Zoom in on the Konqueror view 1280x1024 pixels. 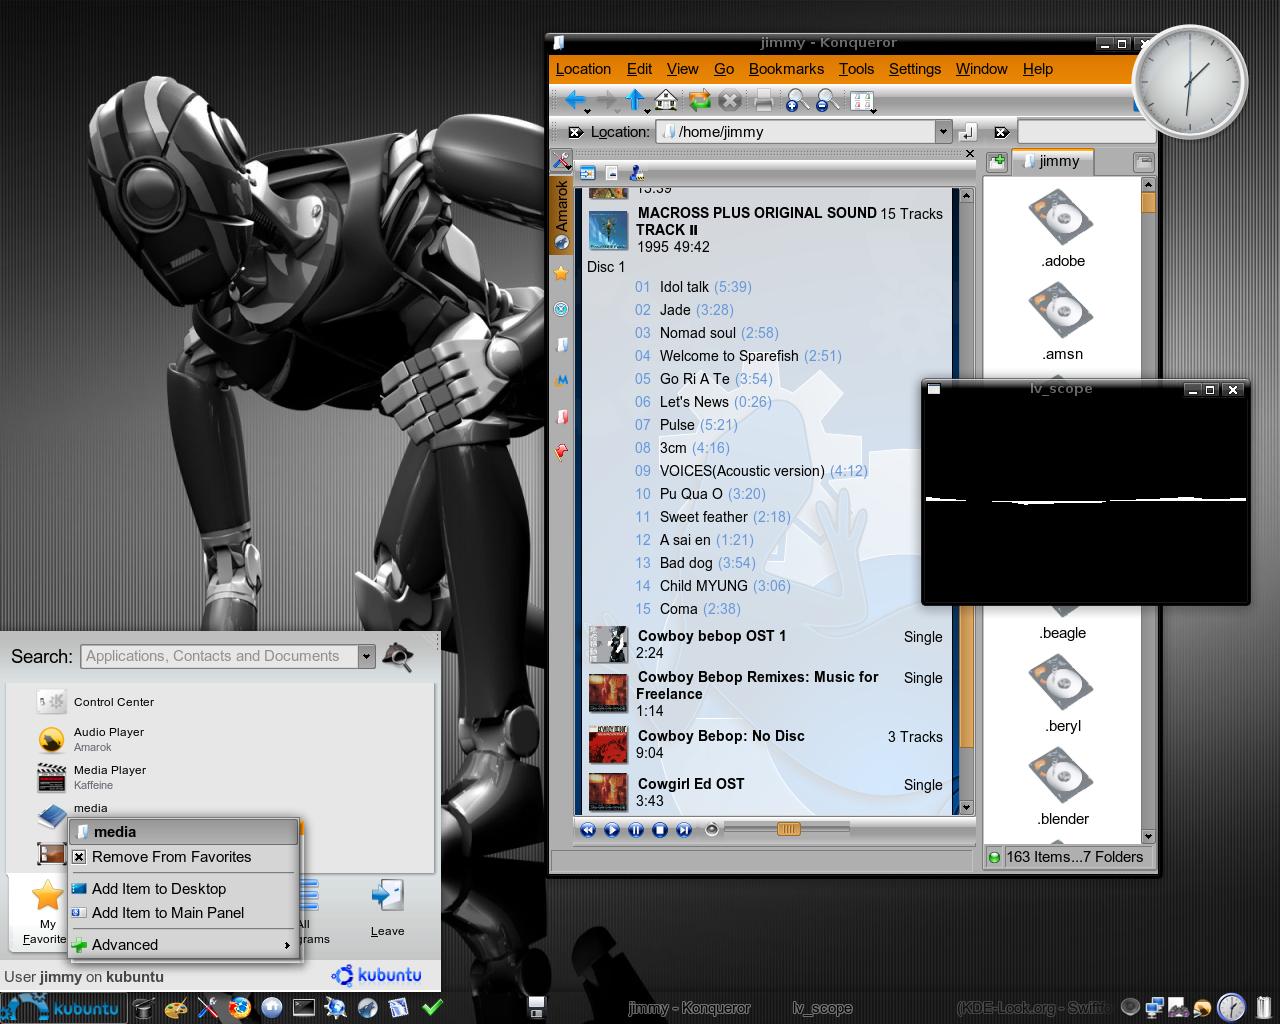point(796,100)
